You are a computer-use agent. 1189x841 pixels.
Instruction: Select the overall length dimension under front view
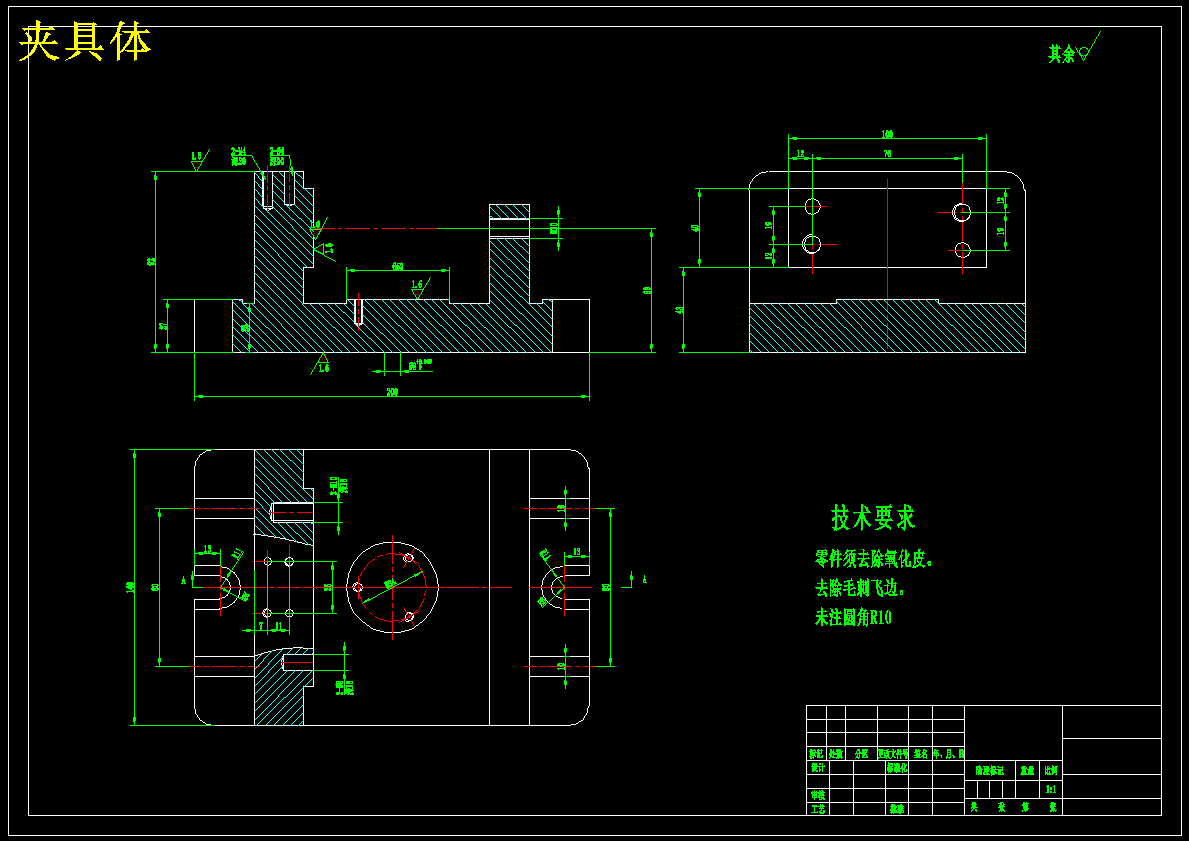(x=392, y=392)
